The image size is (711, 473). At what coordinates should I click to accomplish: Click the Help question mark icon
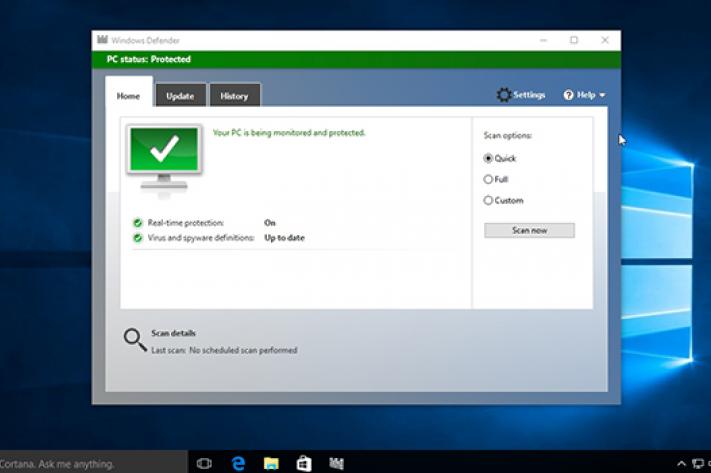tap(568, 95)
